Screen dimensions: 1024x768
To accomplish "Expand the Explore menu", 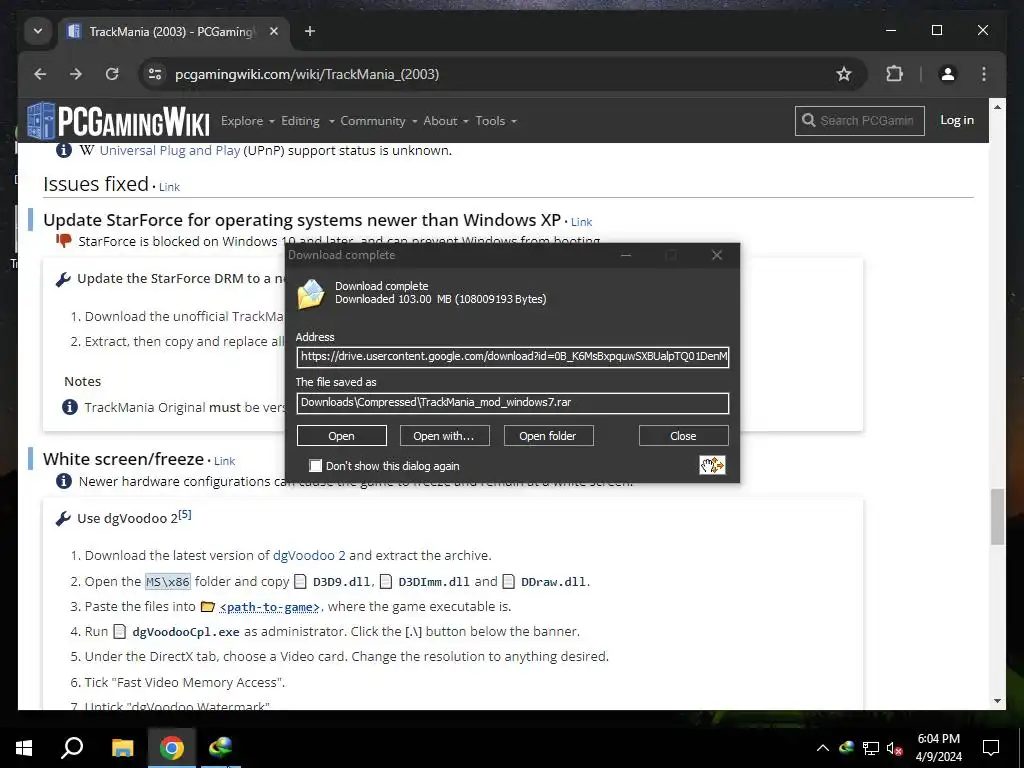I will tap(248, 121).
